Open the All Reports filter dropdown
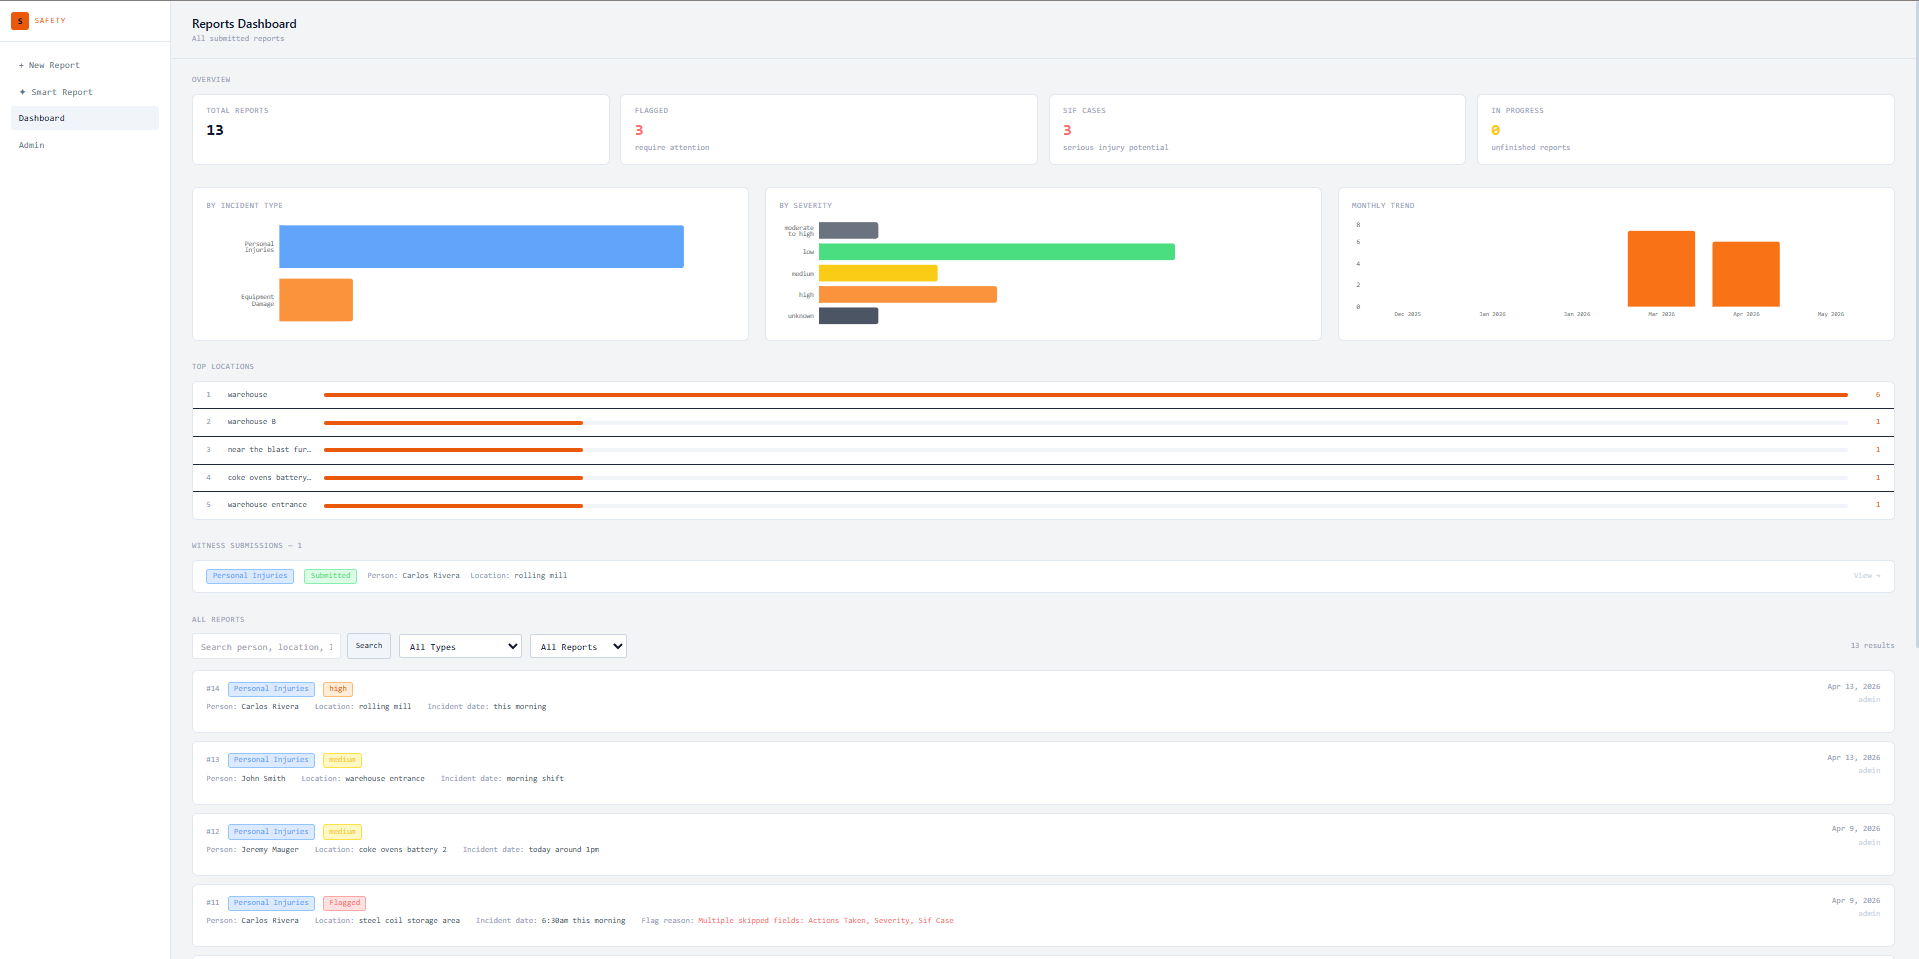Image resolution: width=1919 pixels, height=959 pixels. [578, 647]
